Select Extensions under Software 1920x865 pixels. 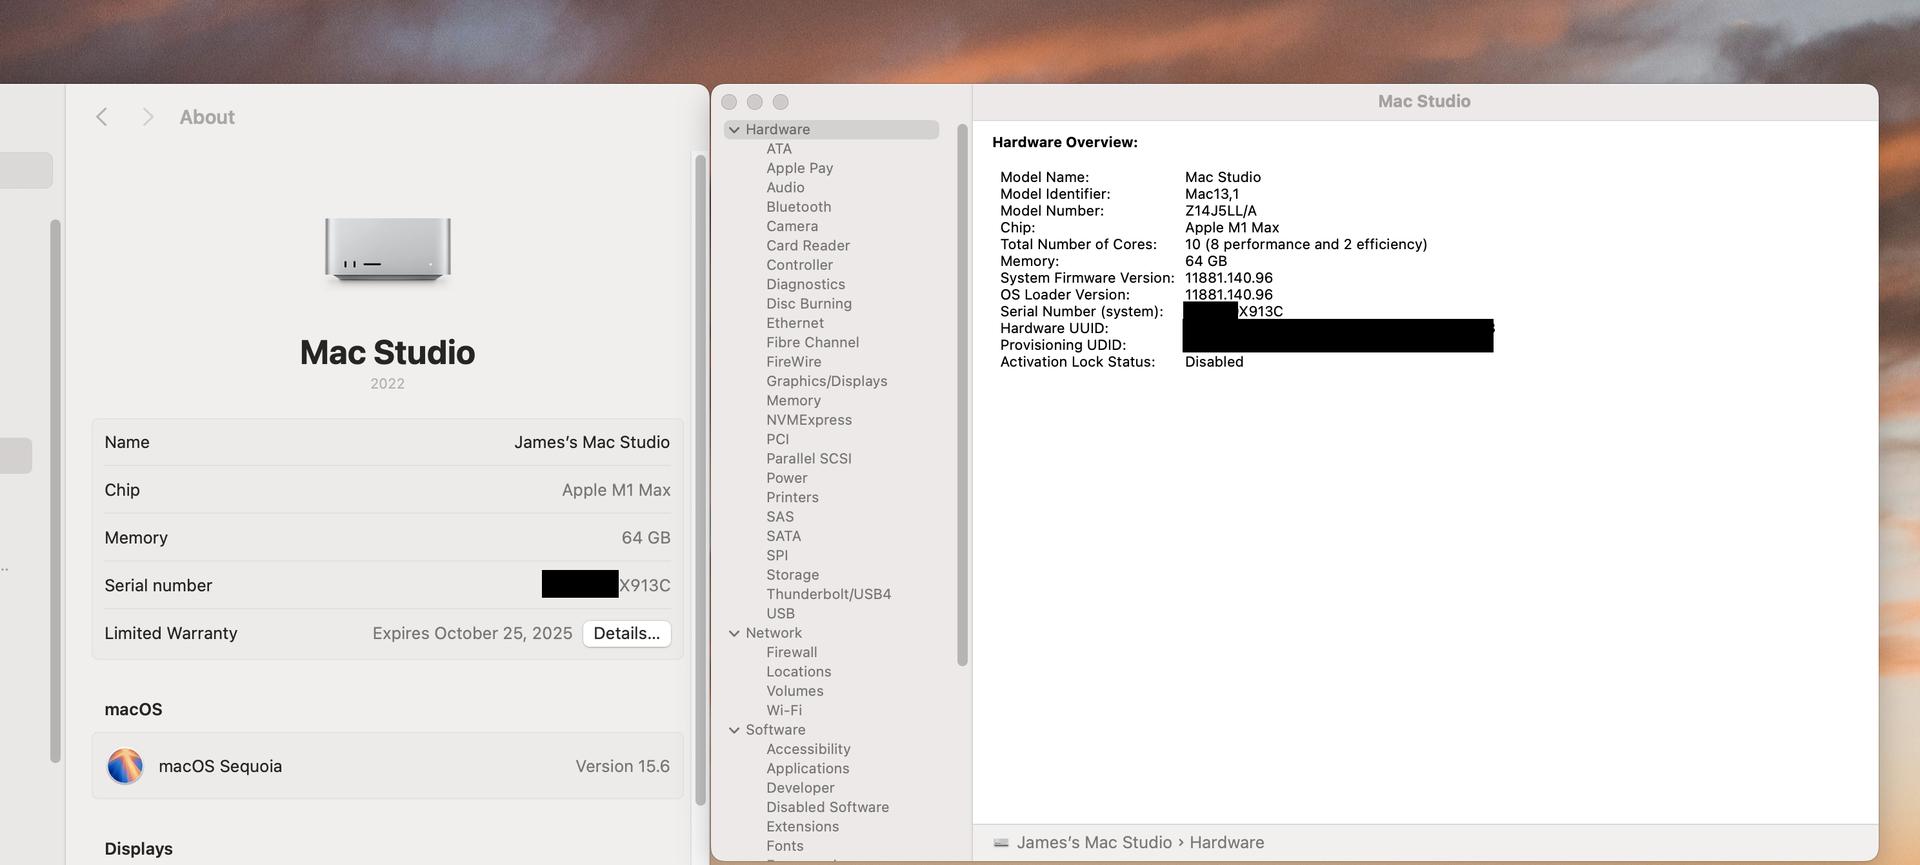(803, 827)
